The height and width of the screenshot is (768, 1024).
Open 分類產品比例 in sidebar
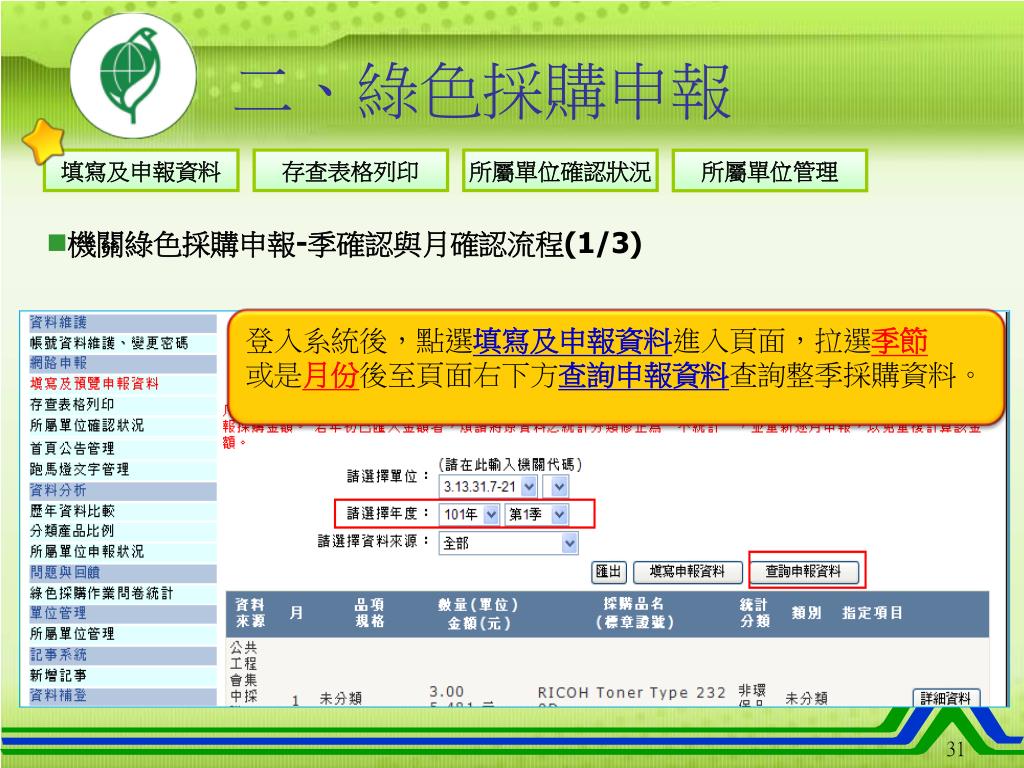(72, 531)
